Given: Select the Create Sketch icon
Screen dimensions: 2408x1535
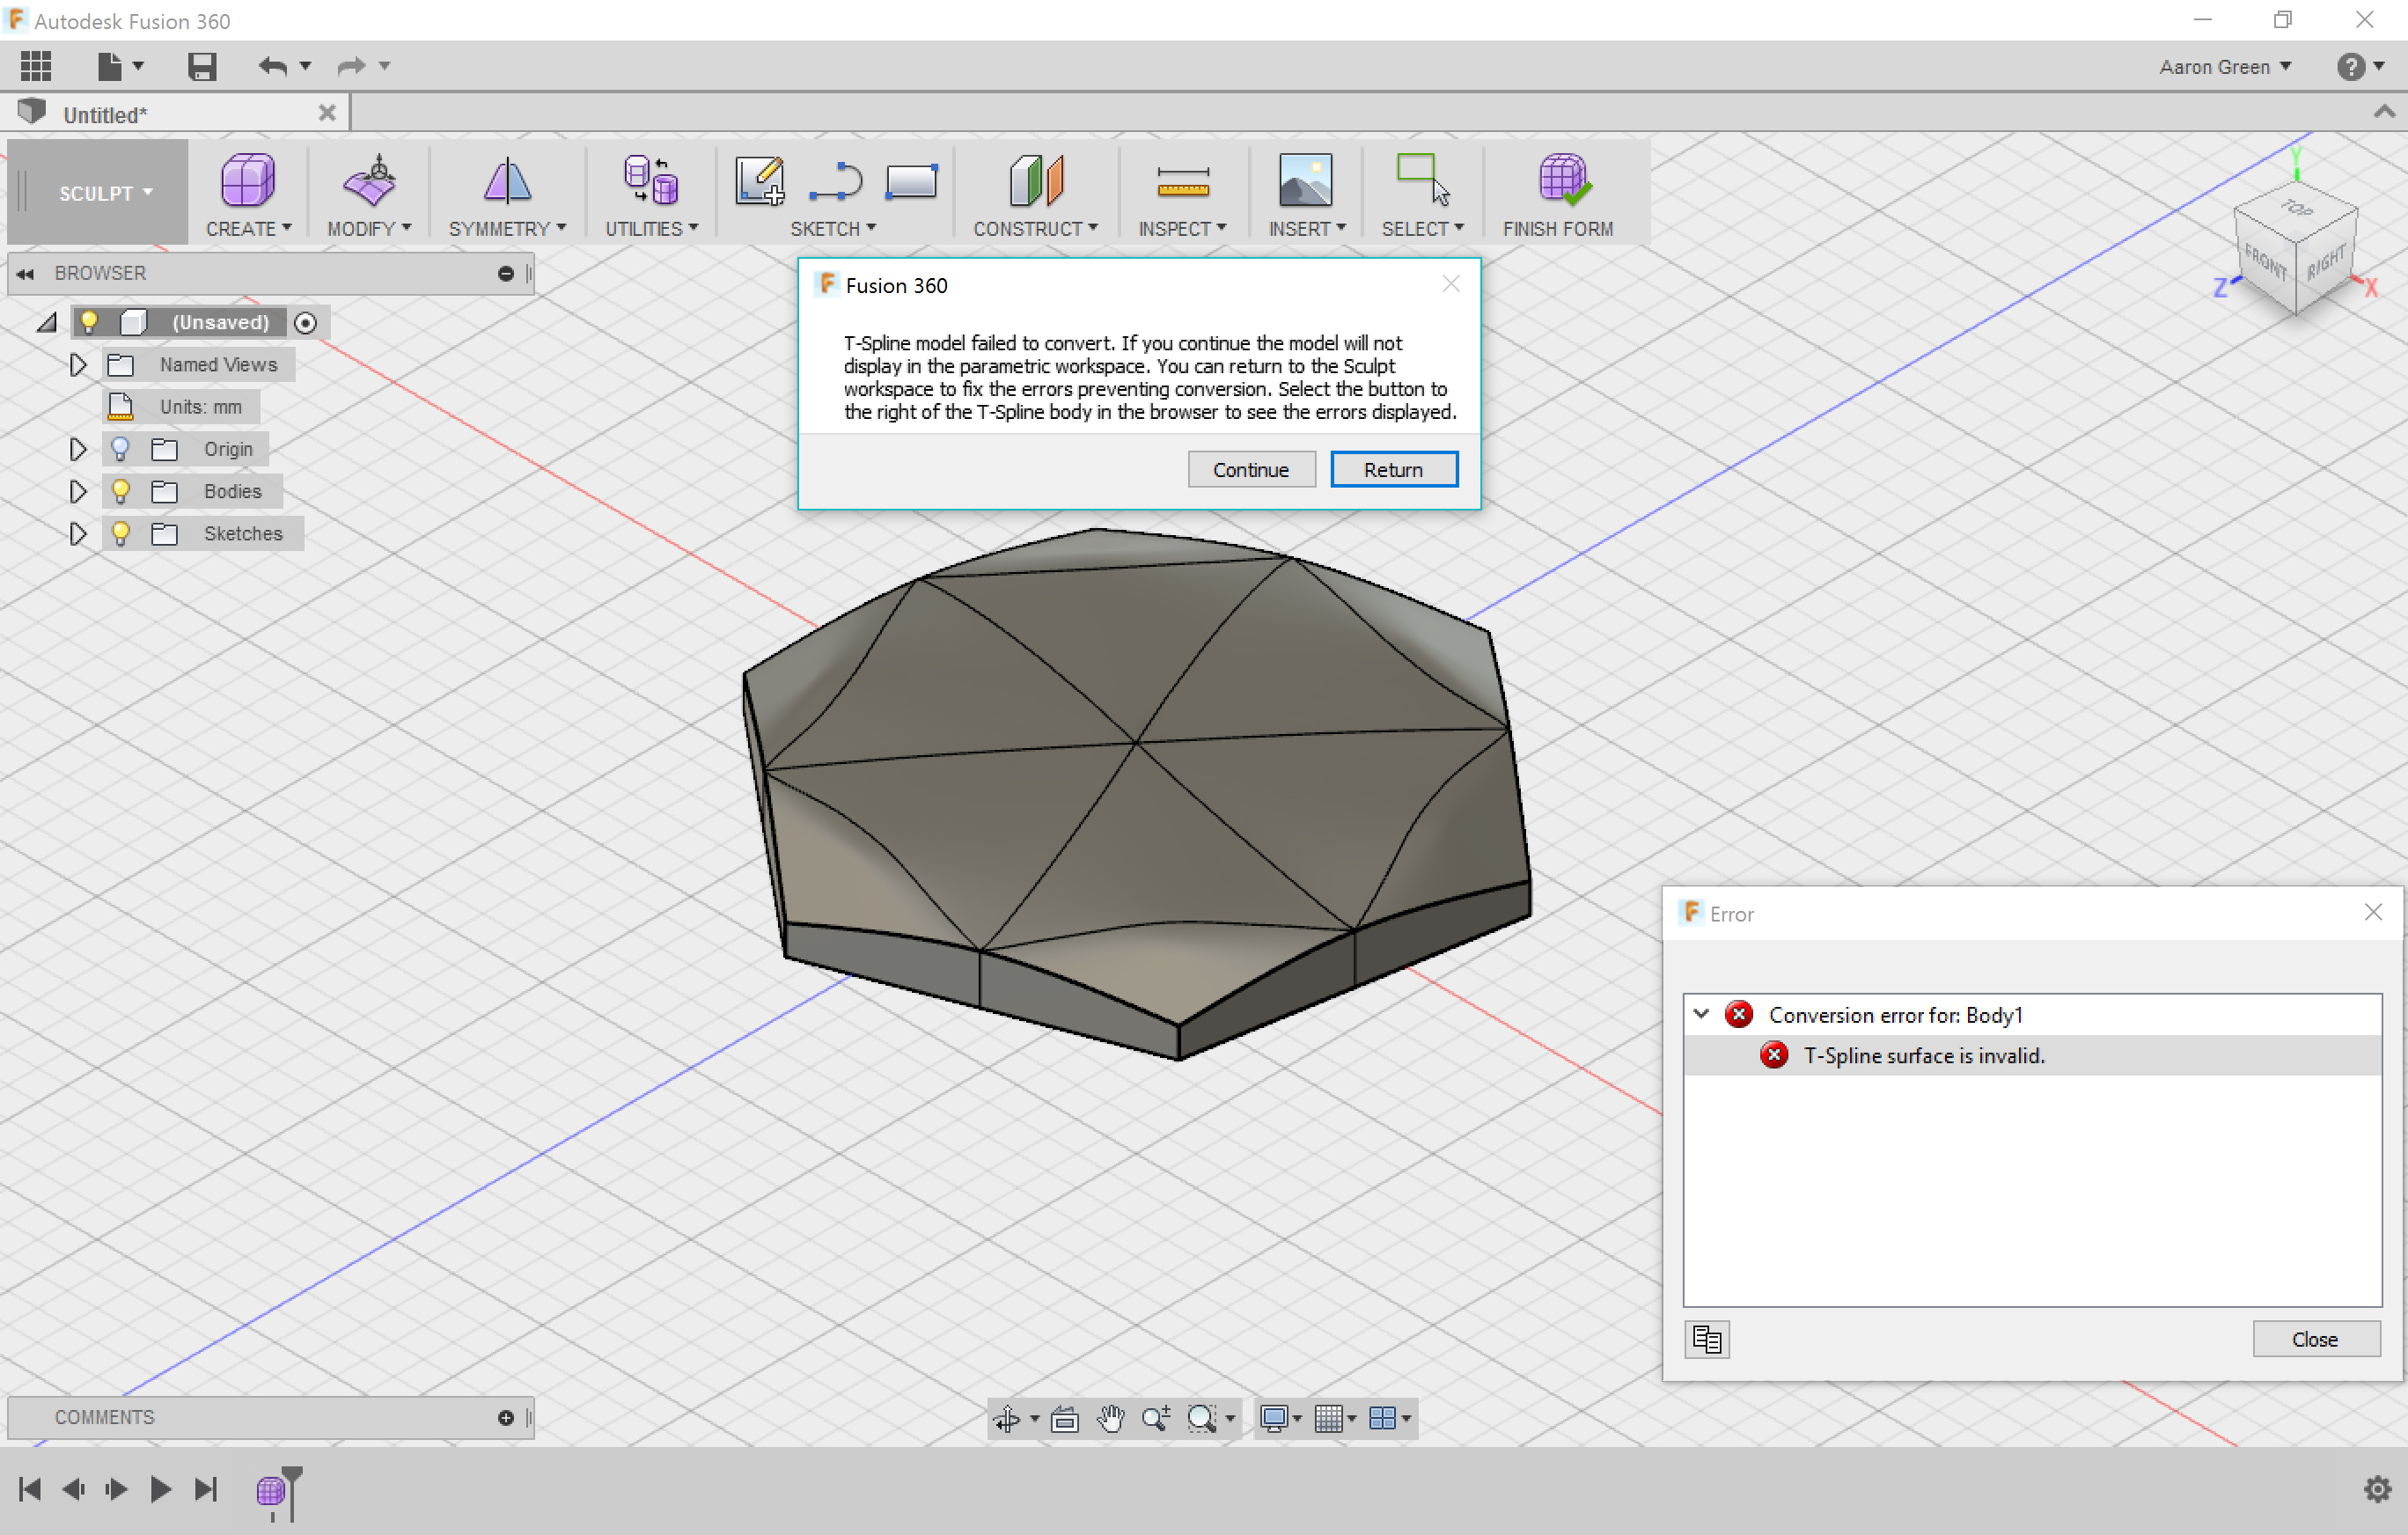Looking at the screenshot, I should pyautogui.click(x=760, y=180).
